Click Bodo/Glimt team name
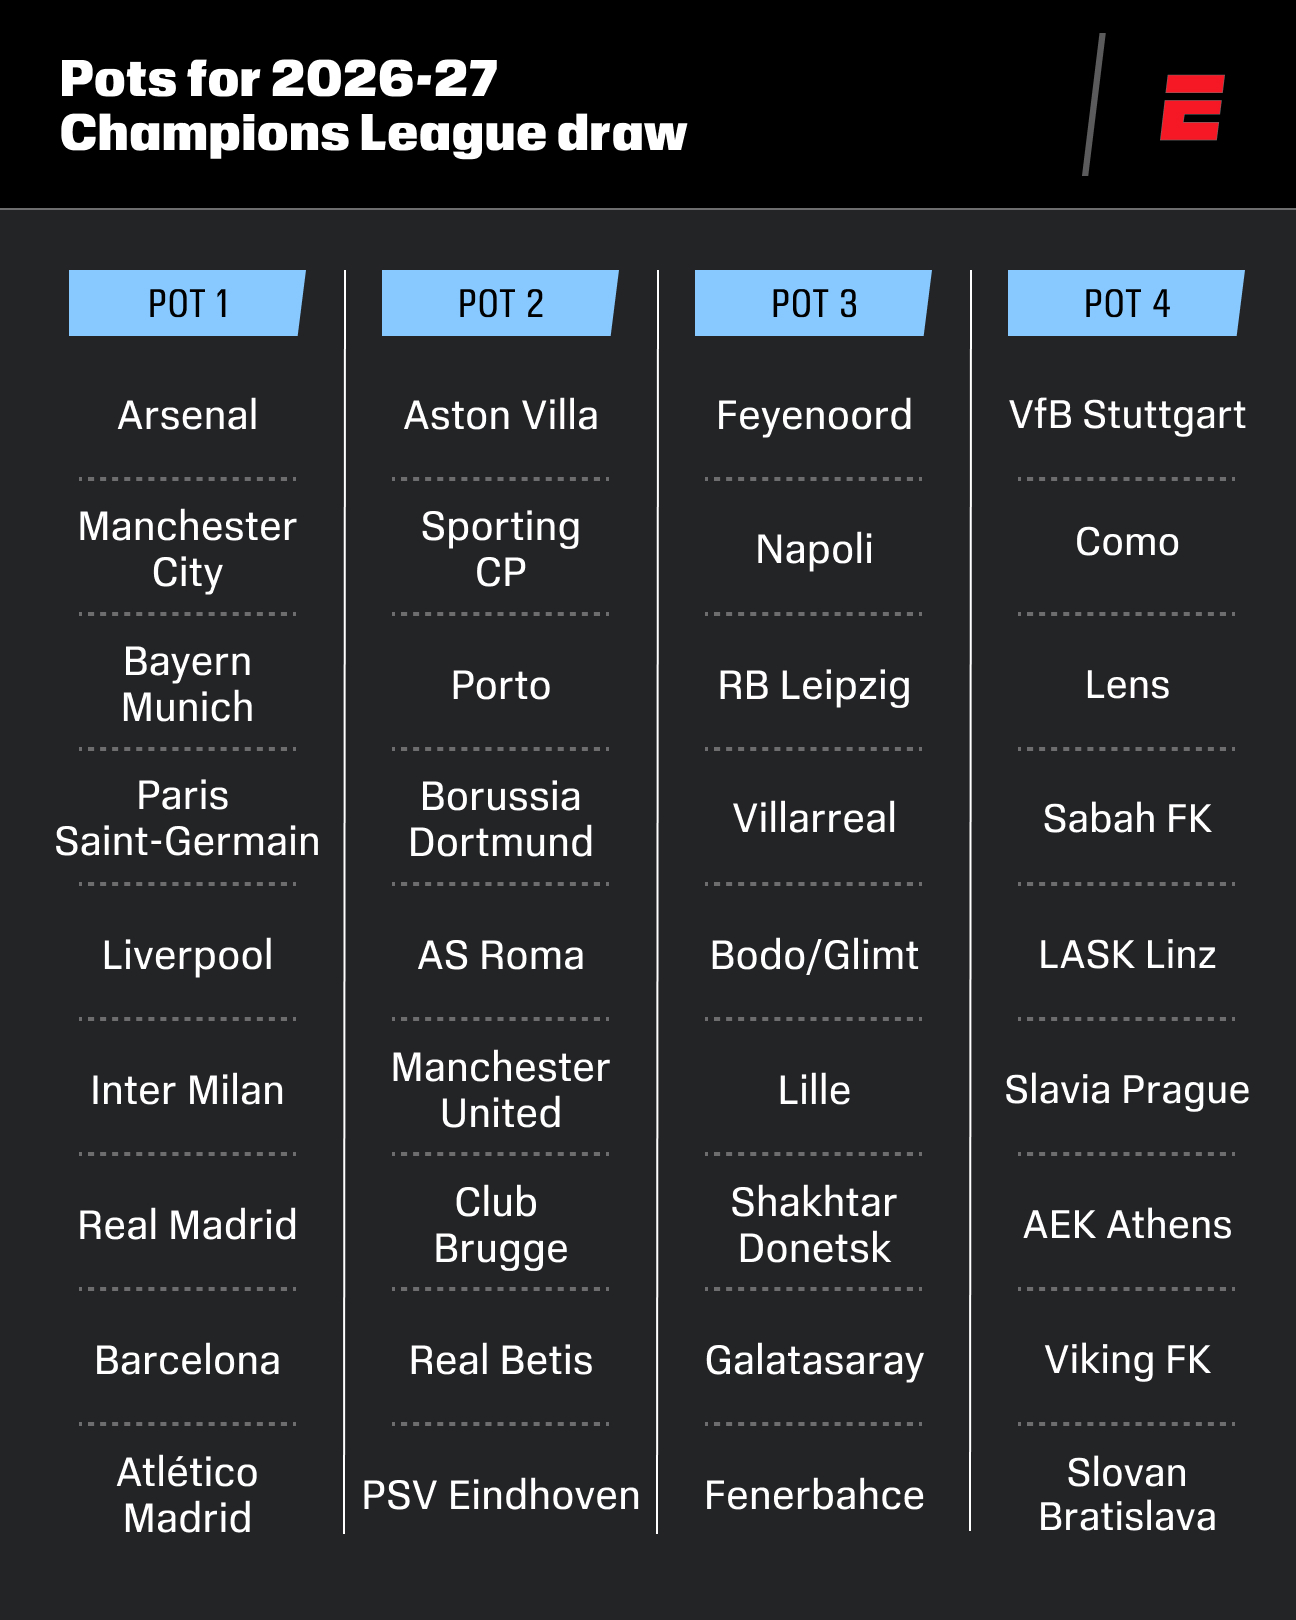 click(x=814, y=955)
